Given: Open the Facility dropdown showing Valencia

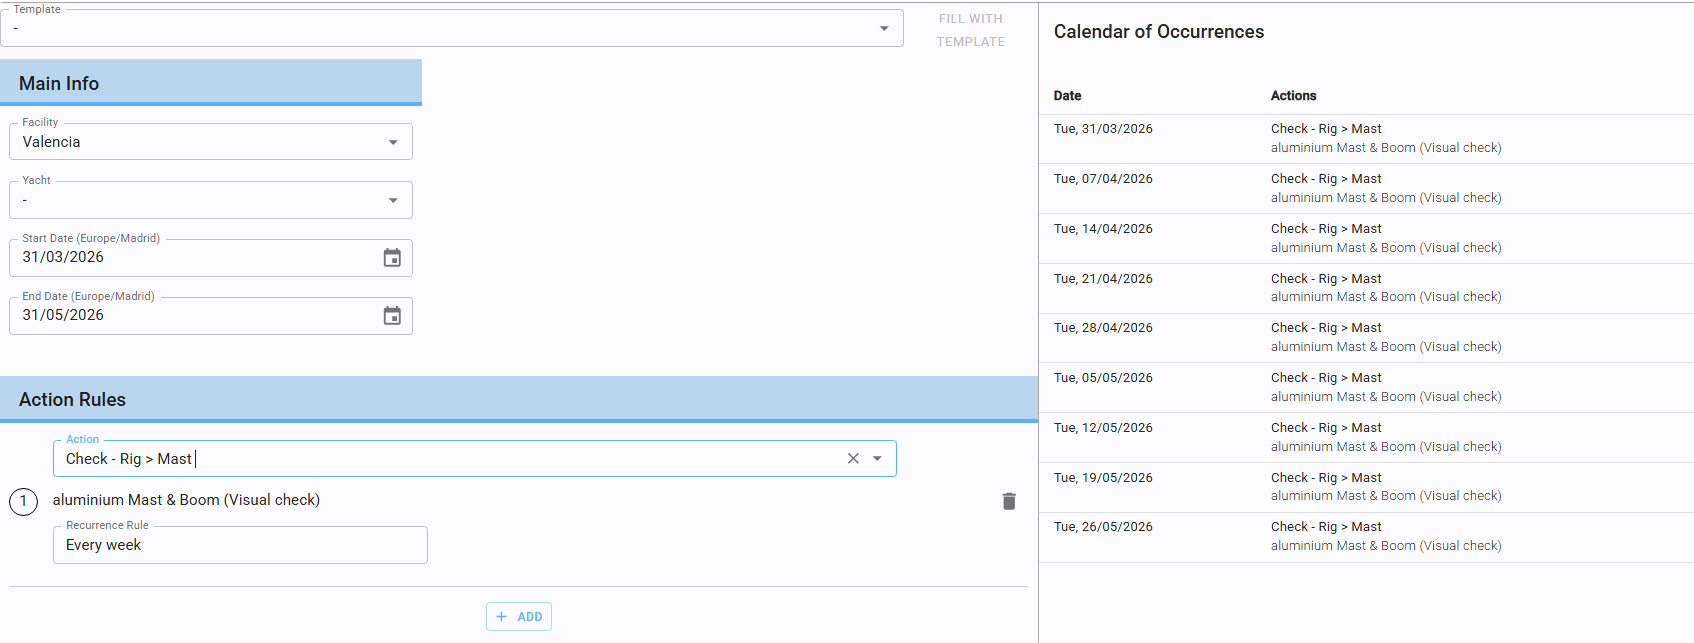Looking at the screenshot, I should [x=392, y=142].
